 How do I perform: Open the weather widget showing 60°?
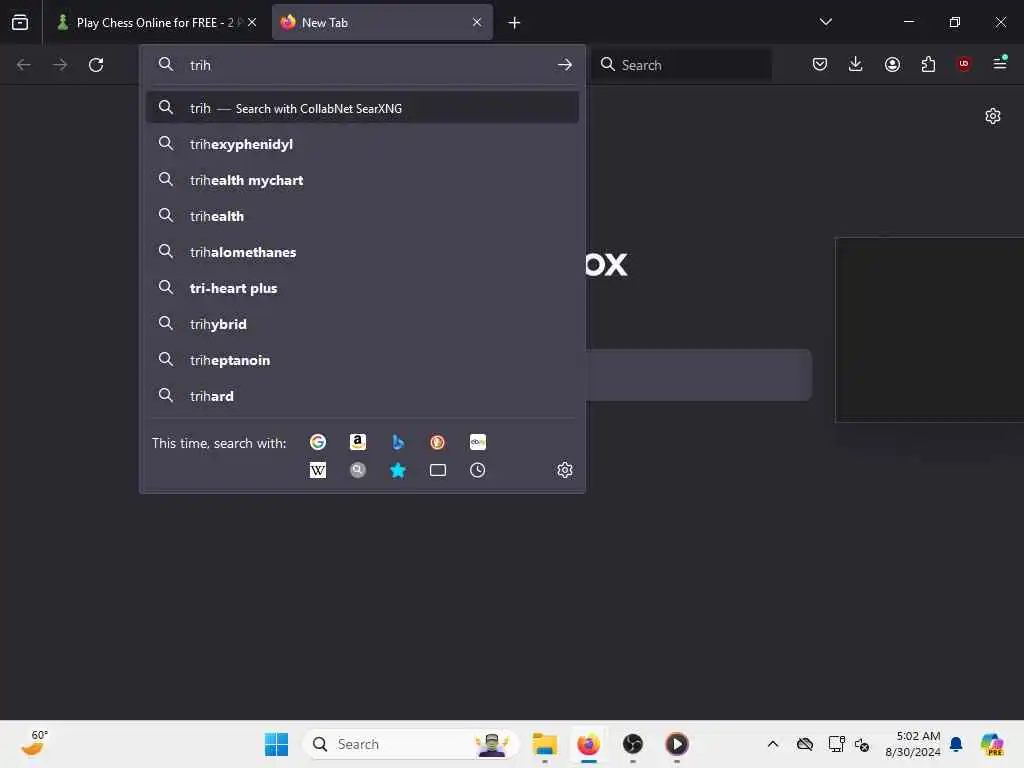pyautogui.click(x=33, y=743)
